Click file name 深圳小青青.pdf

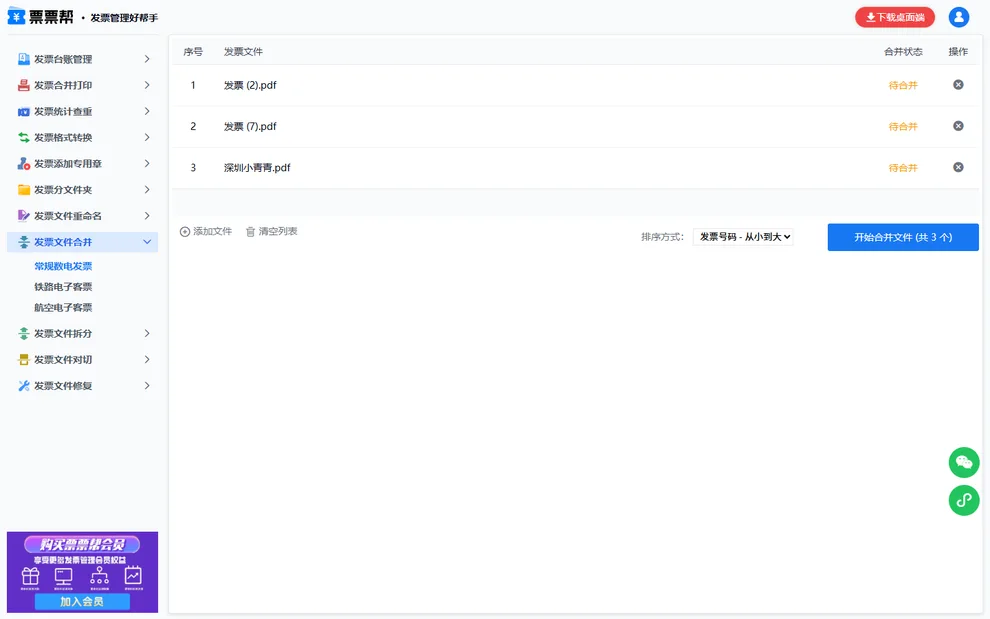pyautogui.click(x=257, y=168)
